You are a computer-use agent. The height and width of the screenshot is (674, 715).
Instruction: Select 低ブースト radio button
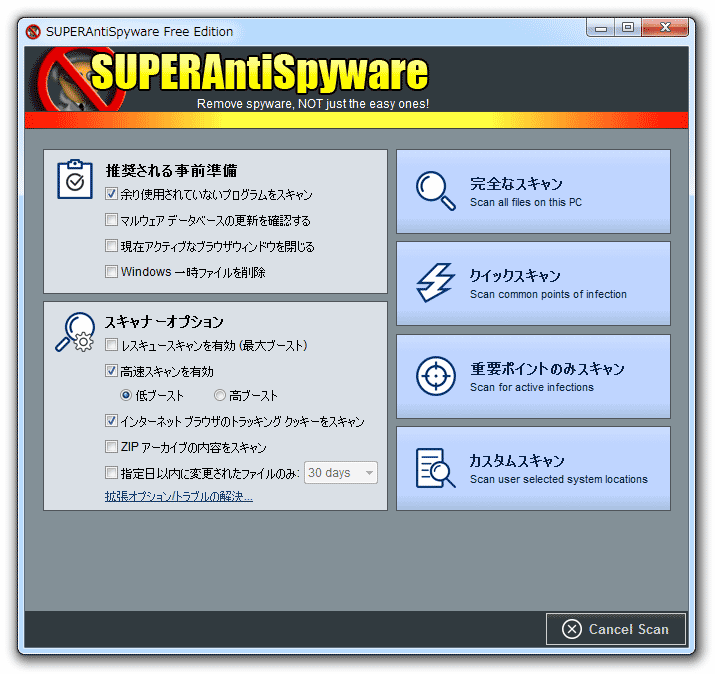(126, 395)
